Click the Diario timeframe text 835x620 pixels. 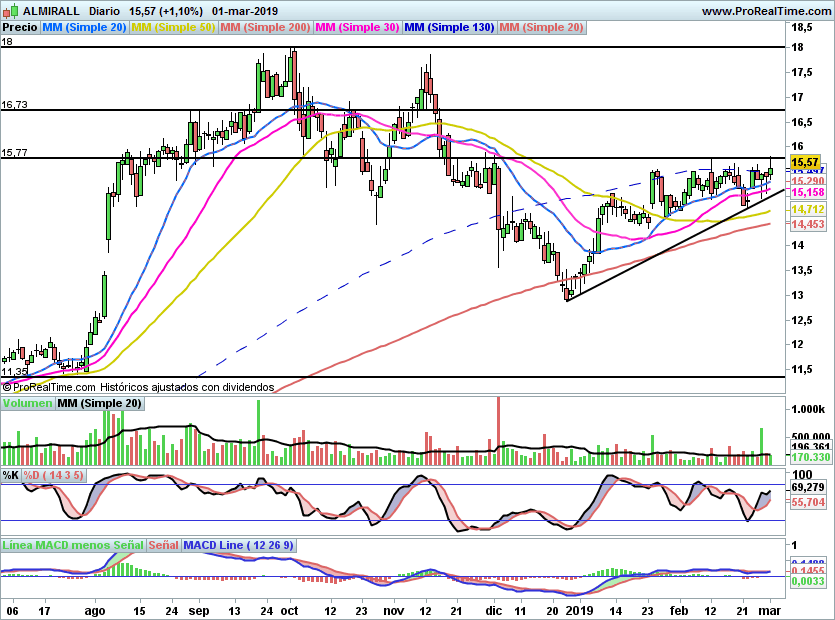[x=104, y=11]
